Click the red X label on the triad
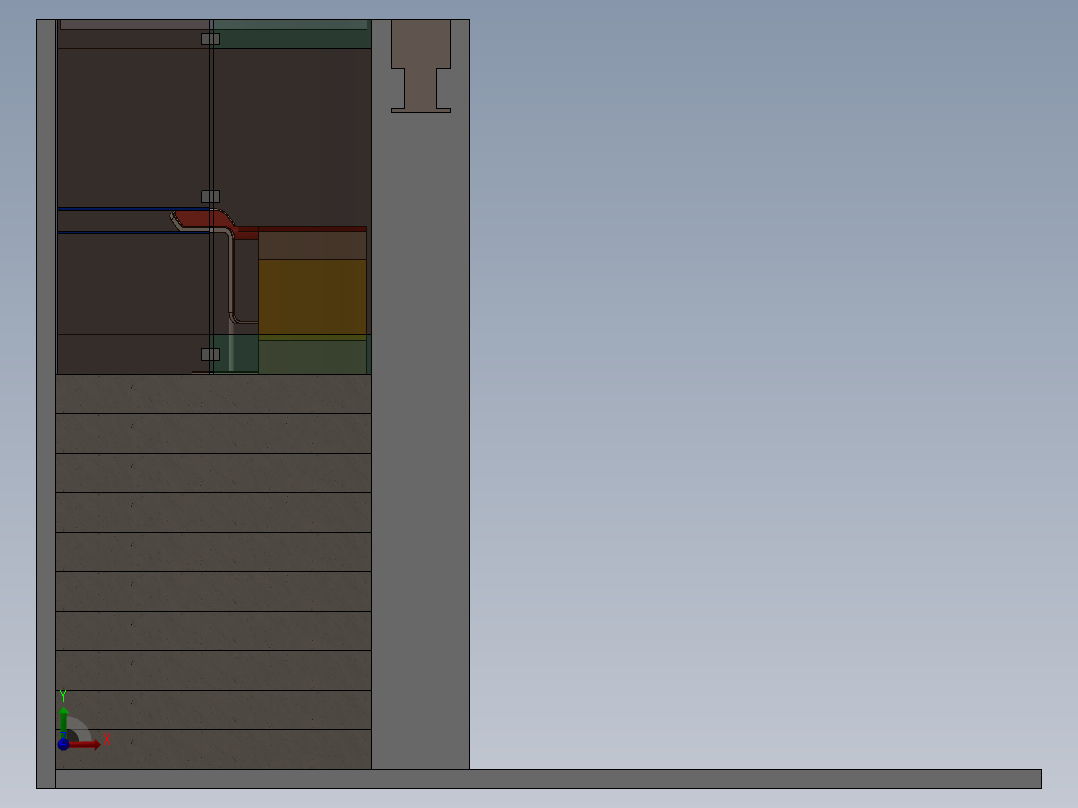This screenshot has height=808, width=1078. [x=107, y=739]
